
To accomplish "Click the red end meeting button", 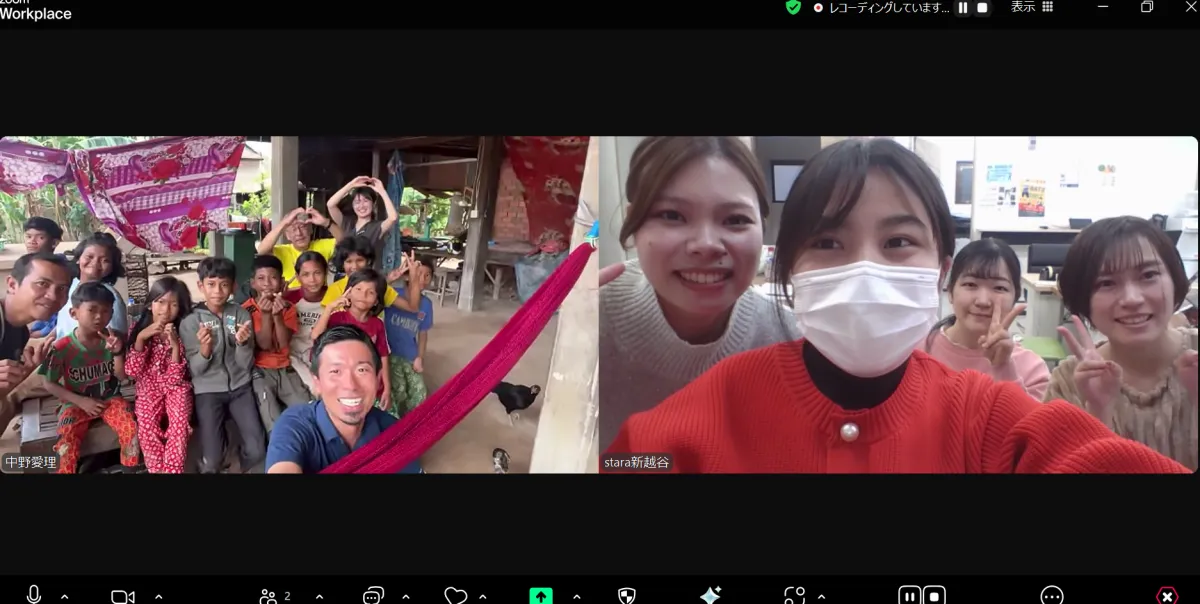I will (1167, 596).
